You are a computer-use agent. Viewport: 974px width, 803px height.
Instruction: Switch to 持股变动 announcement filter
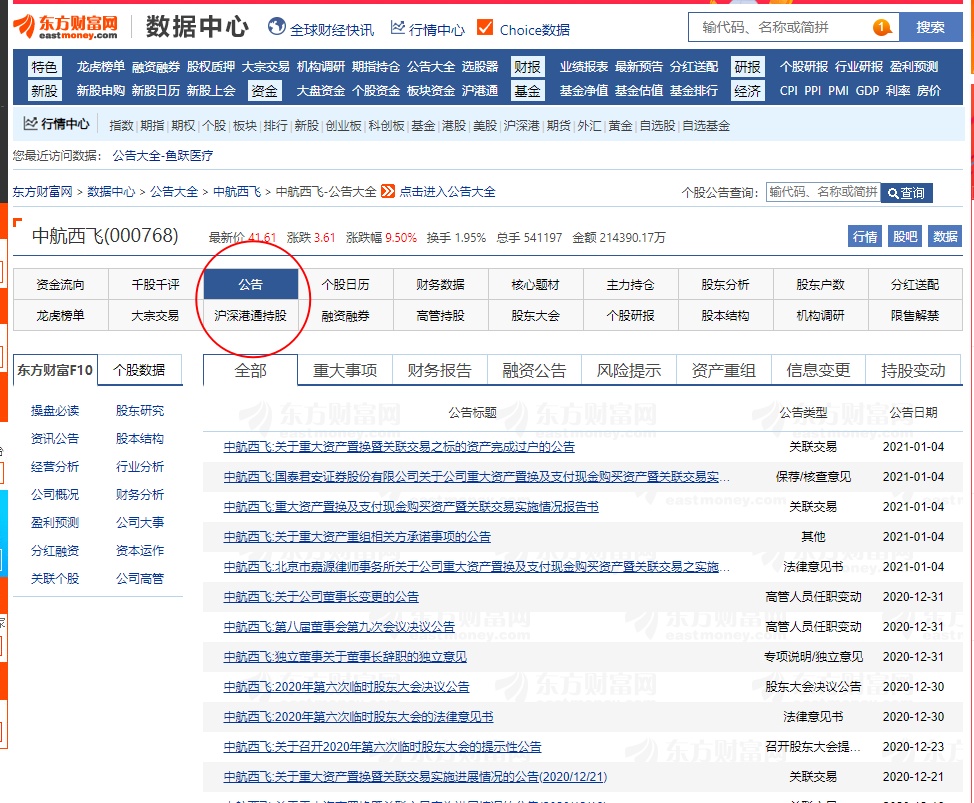[x=913, y=371]
